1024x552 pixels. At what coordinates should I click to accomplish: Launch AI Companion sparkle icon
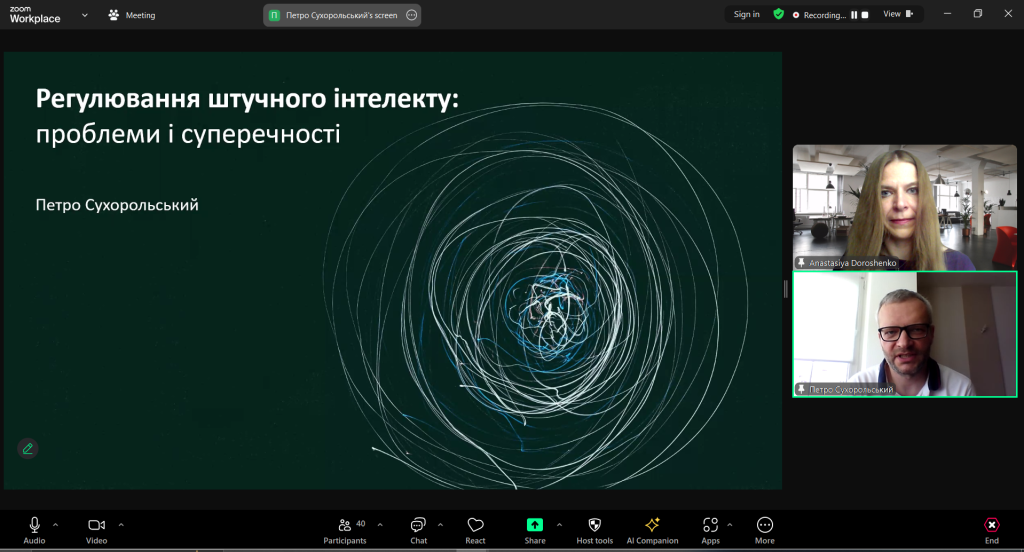coord(652,525)
